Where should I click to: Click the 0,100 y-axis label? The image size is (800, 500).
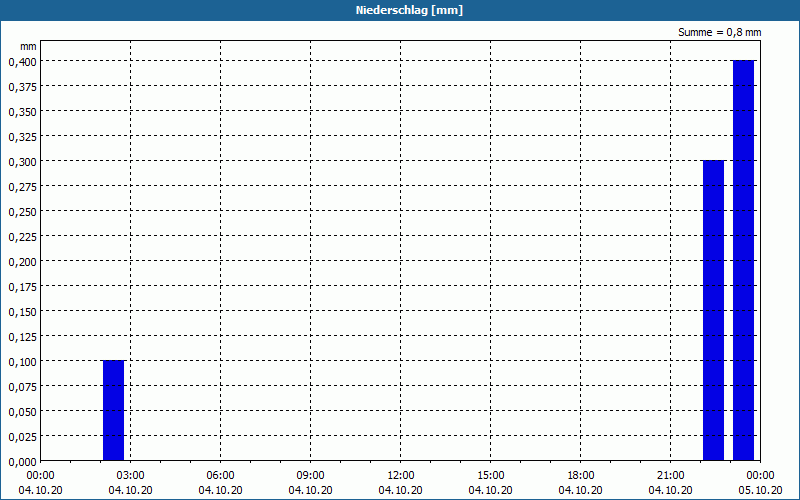pyautogui.click(x=22, y=362)
